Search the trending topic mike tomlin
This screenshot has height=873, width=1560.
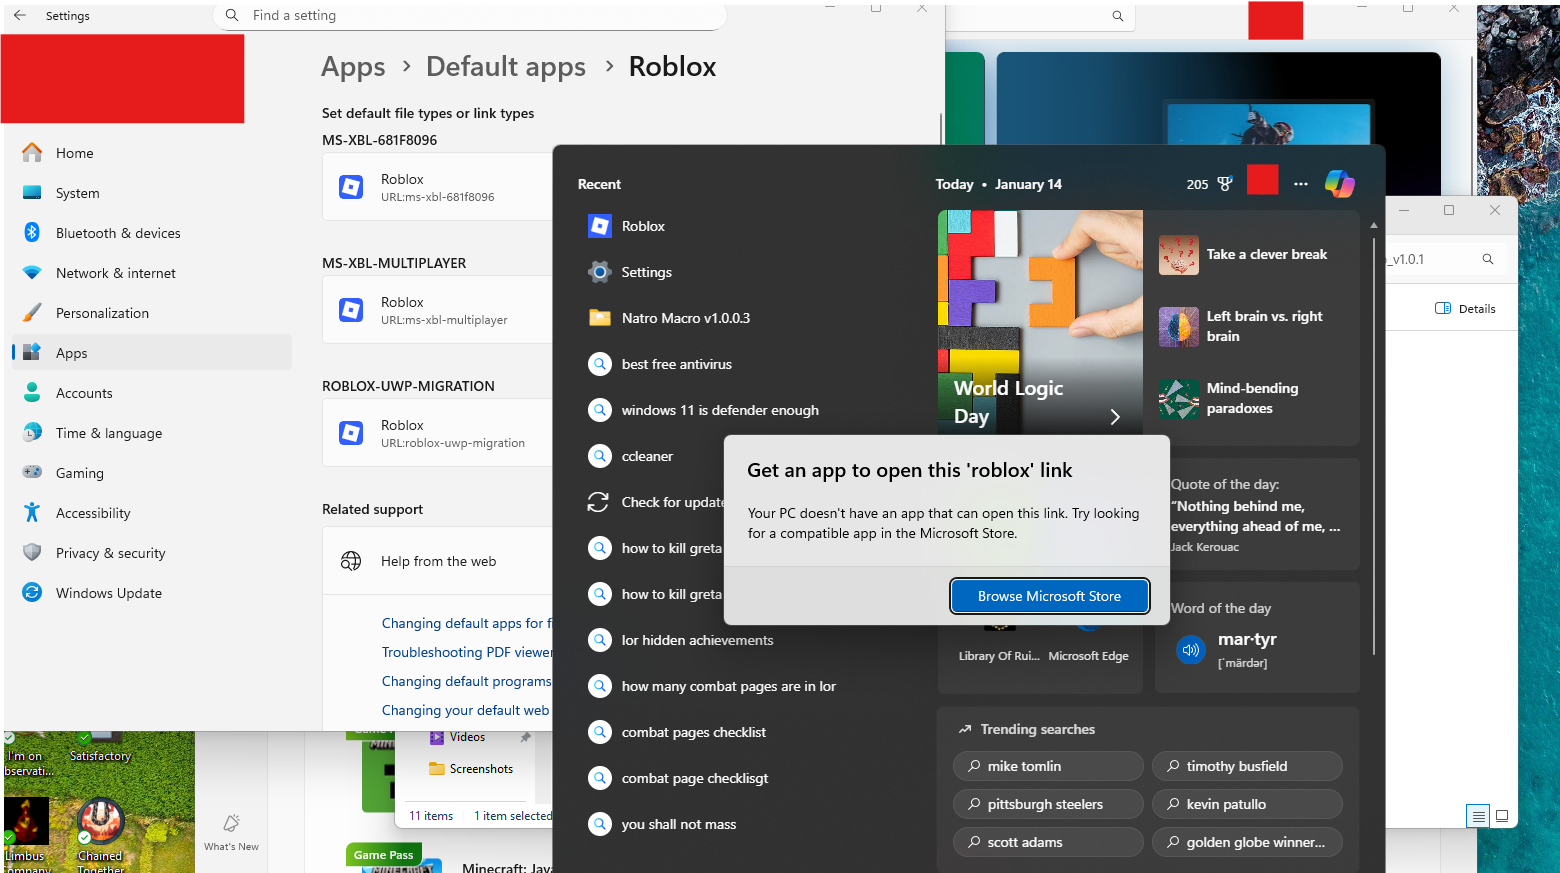(x=1047, y=765)
